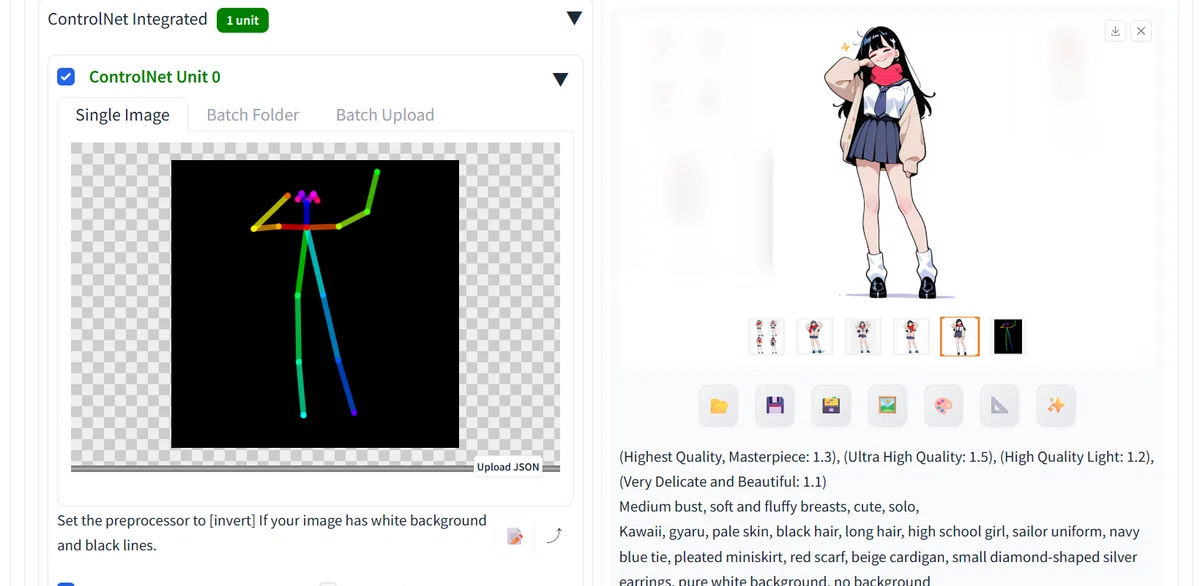Screen dimensions: 1200x586
Task: Collapse the ControlNet Unit 0 panel arrow
Action: click(x=561, y=79)
